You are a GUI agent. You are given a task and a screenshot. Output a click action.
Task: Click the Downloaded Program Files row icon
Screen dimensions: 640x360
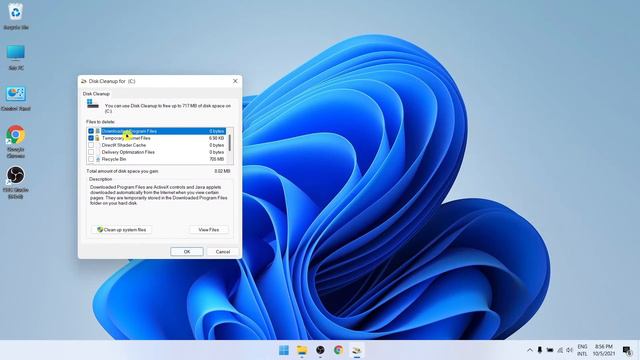click(x=98, y=131)
